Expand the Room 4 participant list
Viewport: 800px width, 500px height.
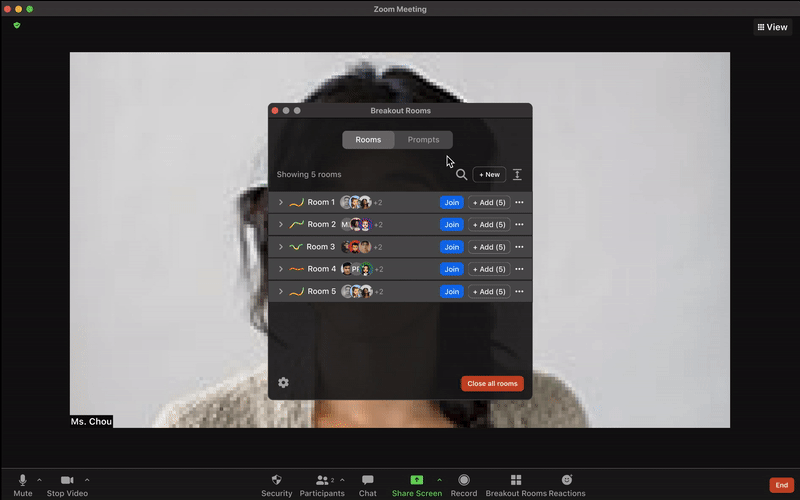point(281,269)
